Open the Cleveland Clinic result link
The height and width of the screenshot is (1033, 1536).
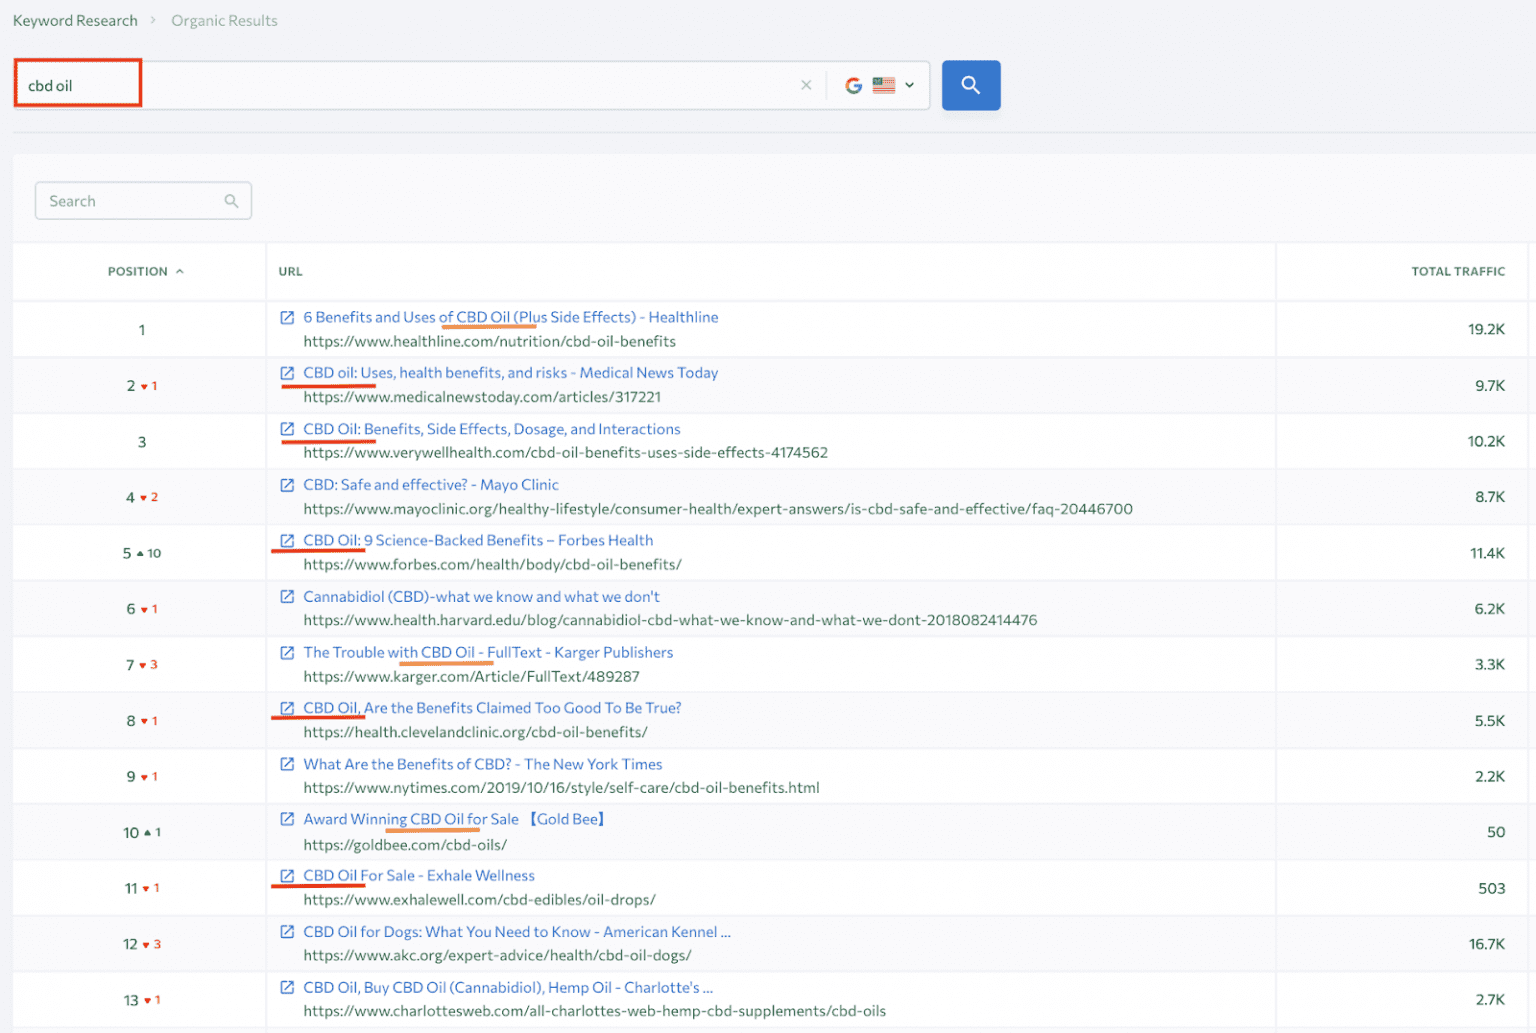coord(492,707)
